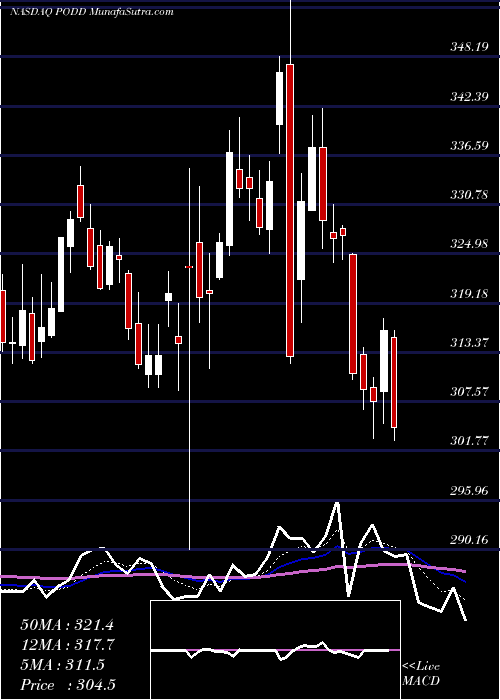Click the 348.19 price axis label

point(470,47)
